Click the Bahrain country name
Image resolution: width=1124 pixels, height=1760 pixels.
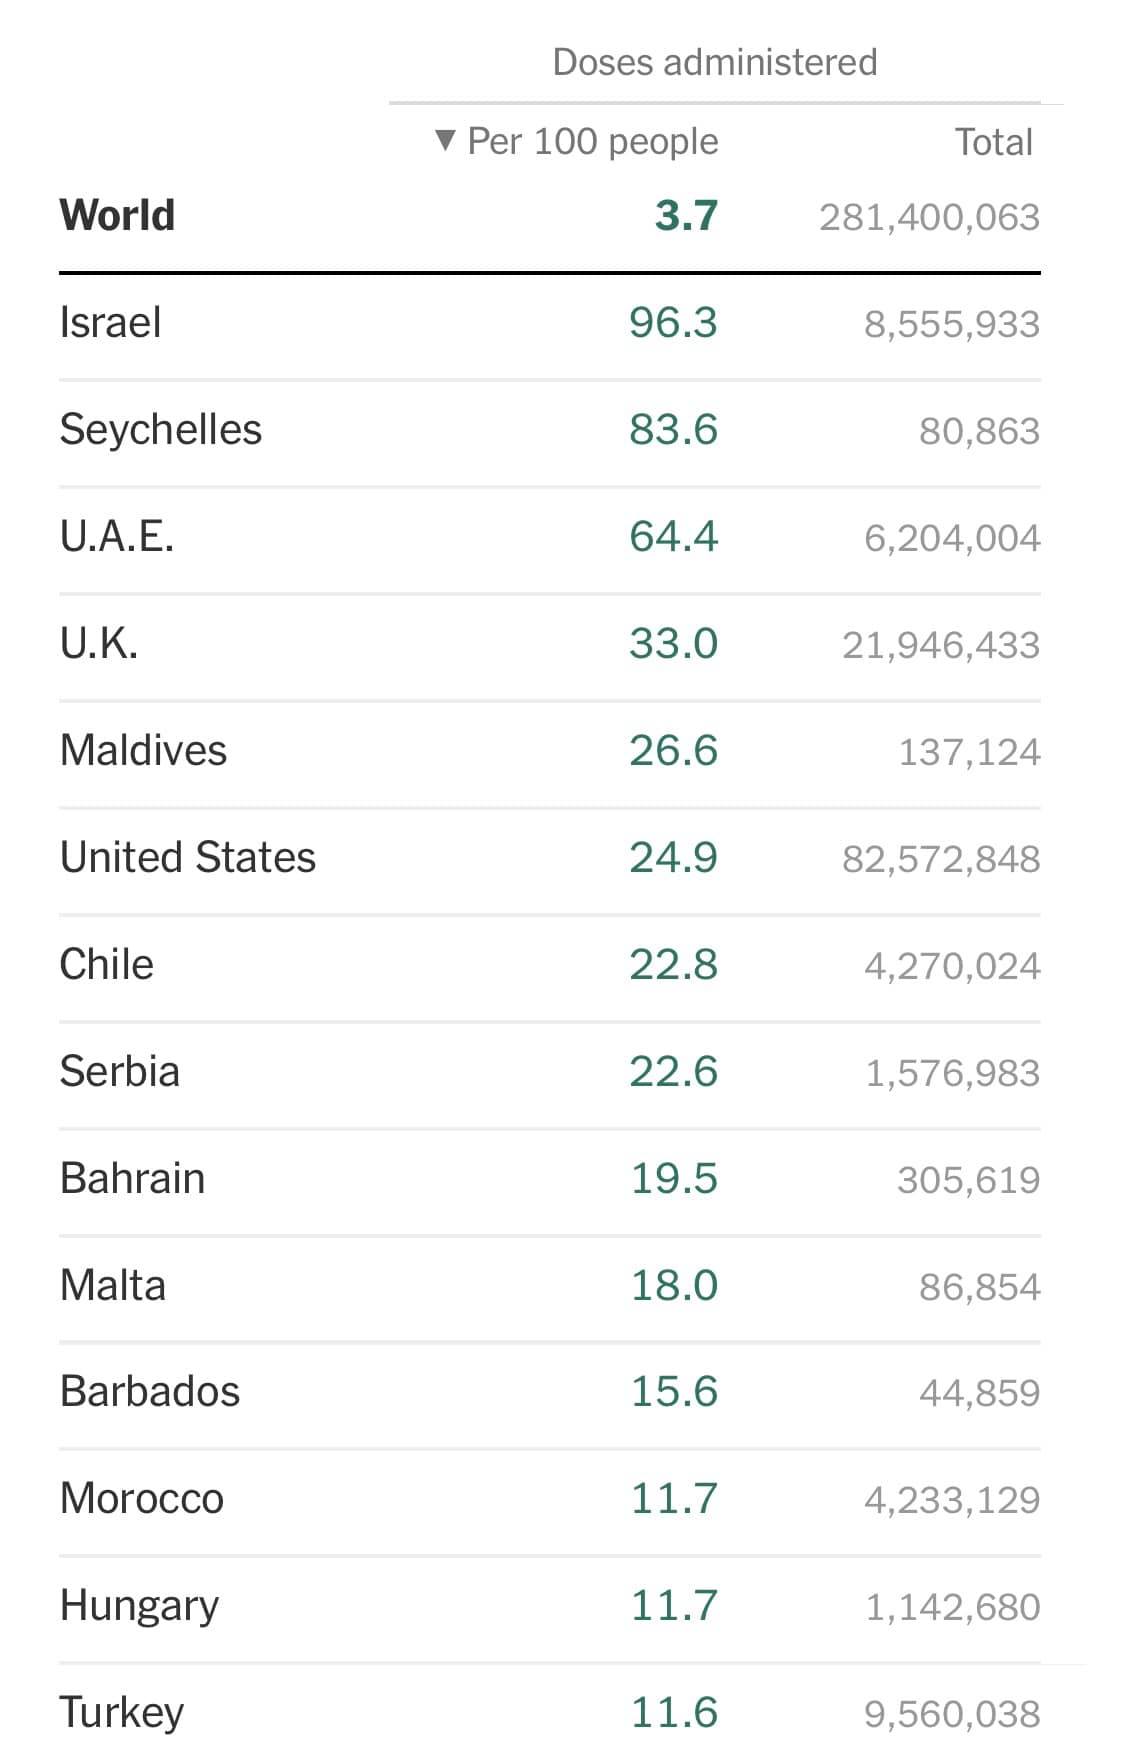tap(132, 1179)
